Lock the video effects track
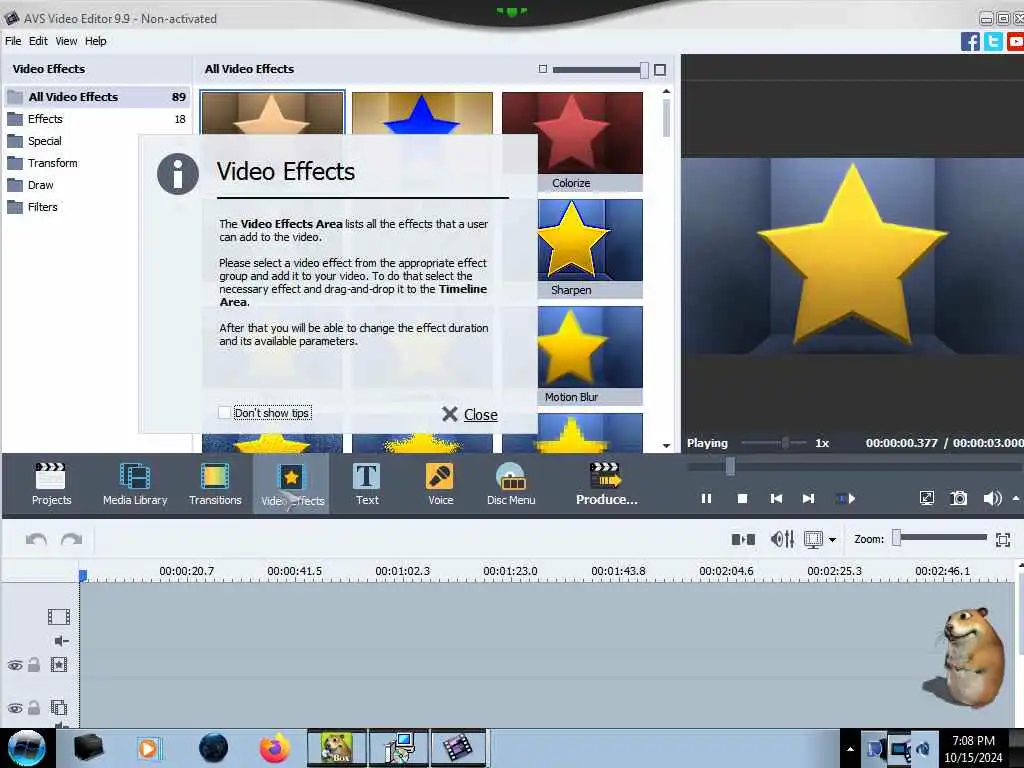Viewport: 1024px width, 768px height. point(34,665)
